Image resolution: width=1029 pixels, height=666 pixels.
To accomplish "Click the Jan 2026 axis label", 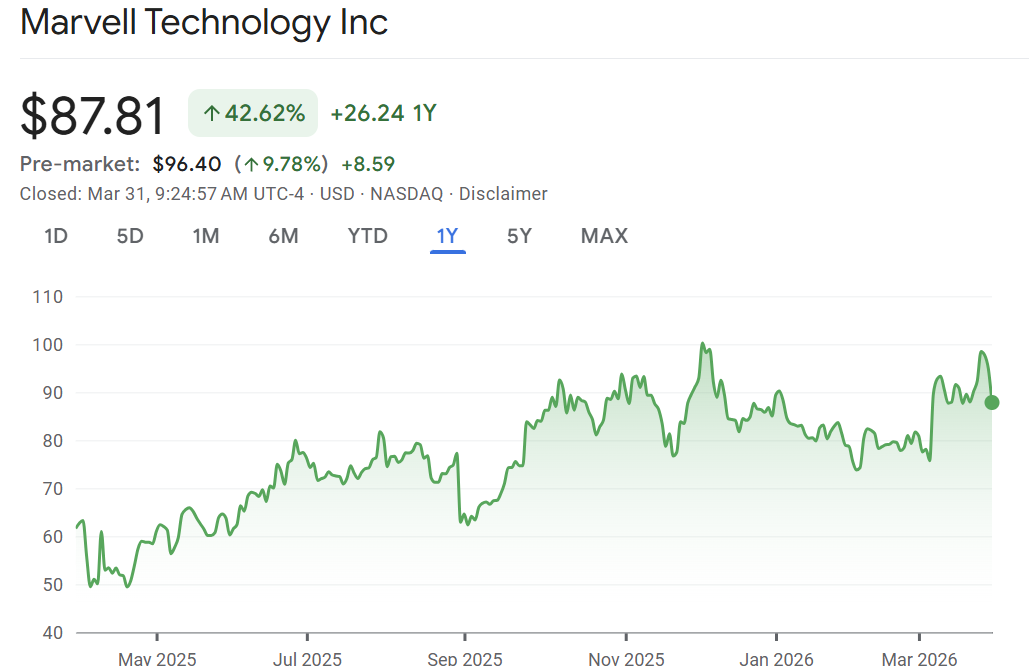I will tap(775, 659).
